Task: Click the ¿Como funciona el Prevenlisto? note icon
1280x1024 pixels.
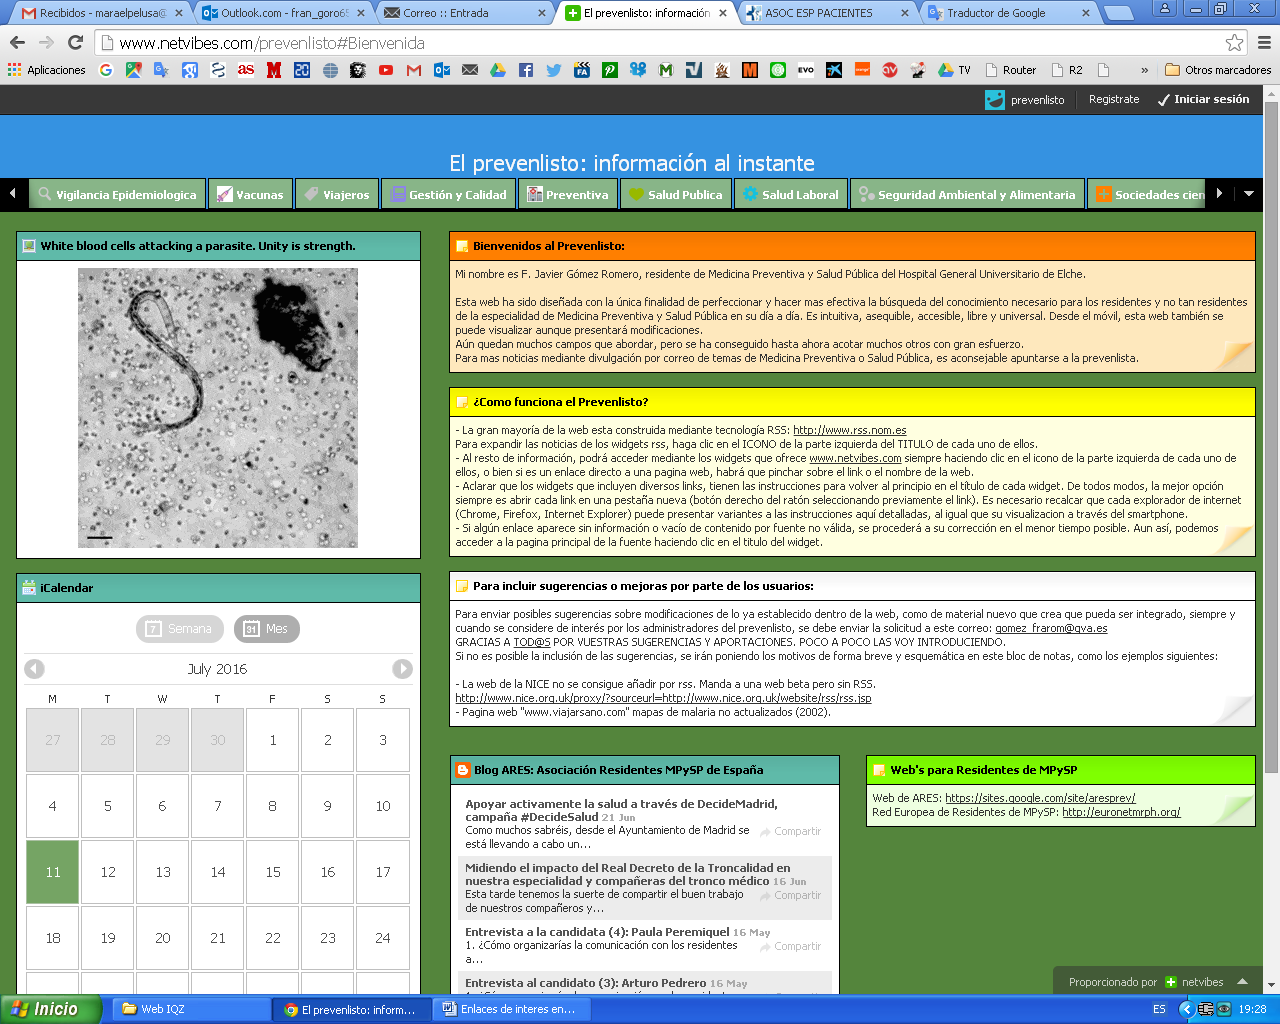Action: coord(462,402)
